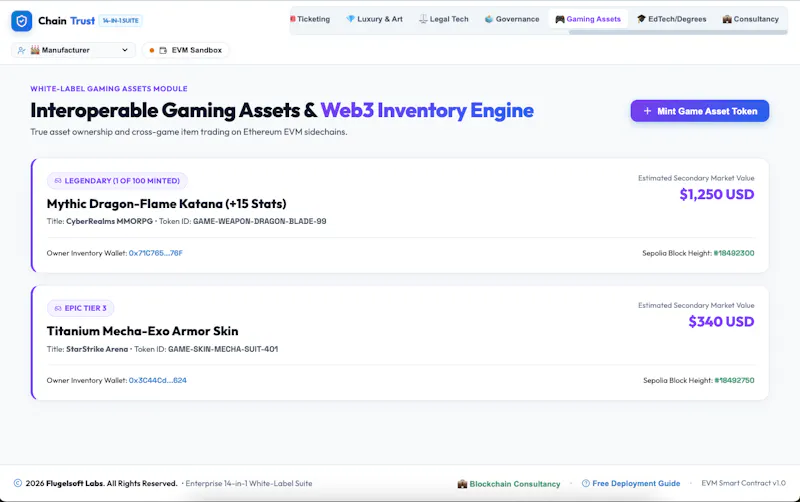
Task: Open the Manufacturer role dropdown
Action: pos(73,50)
